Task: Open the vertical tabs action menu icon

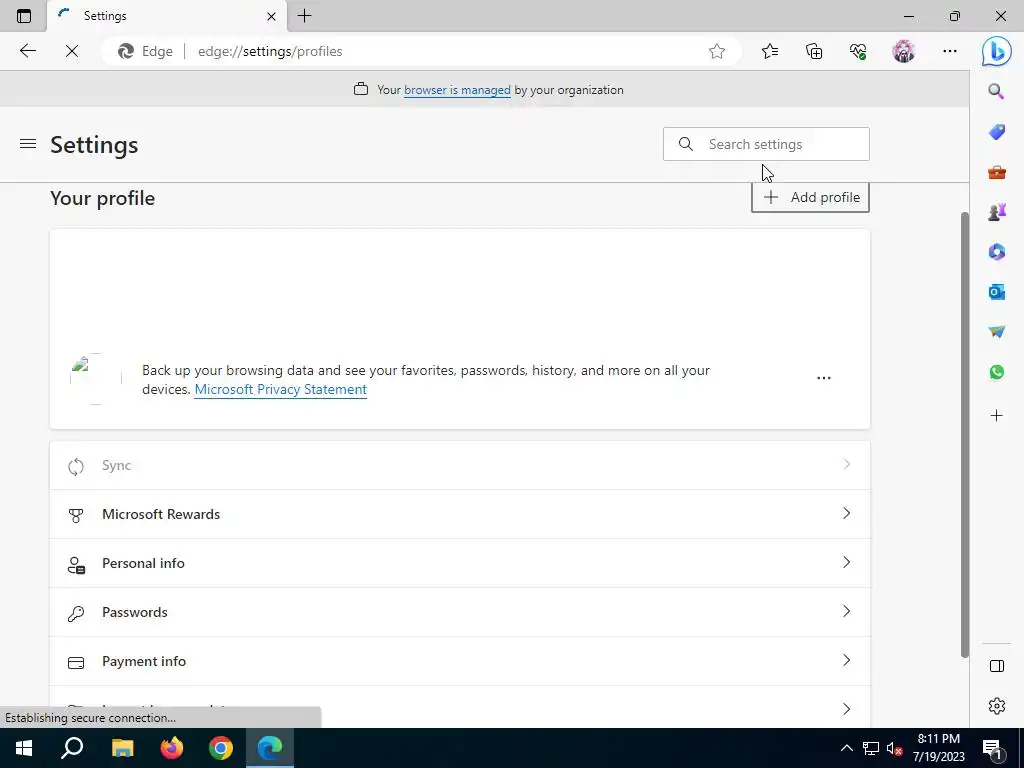Action: pos(24,16)
